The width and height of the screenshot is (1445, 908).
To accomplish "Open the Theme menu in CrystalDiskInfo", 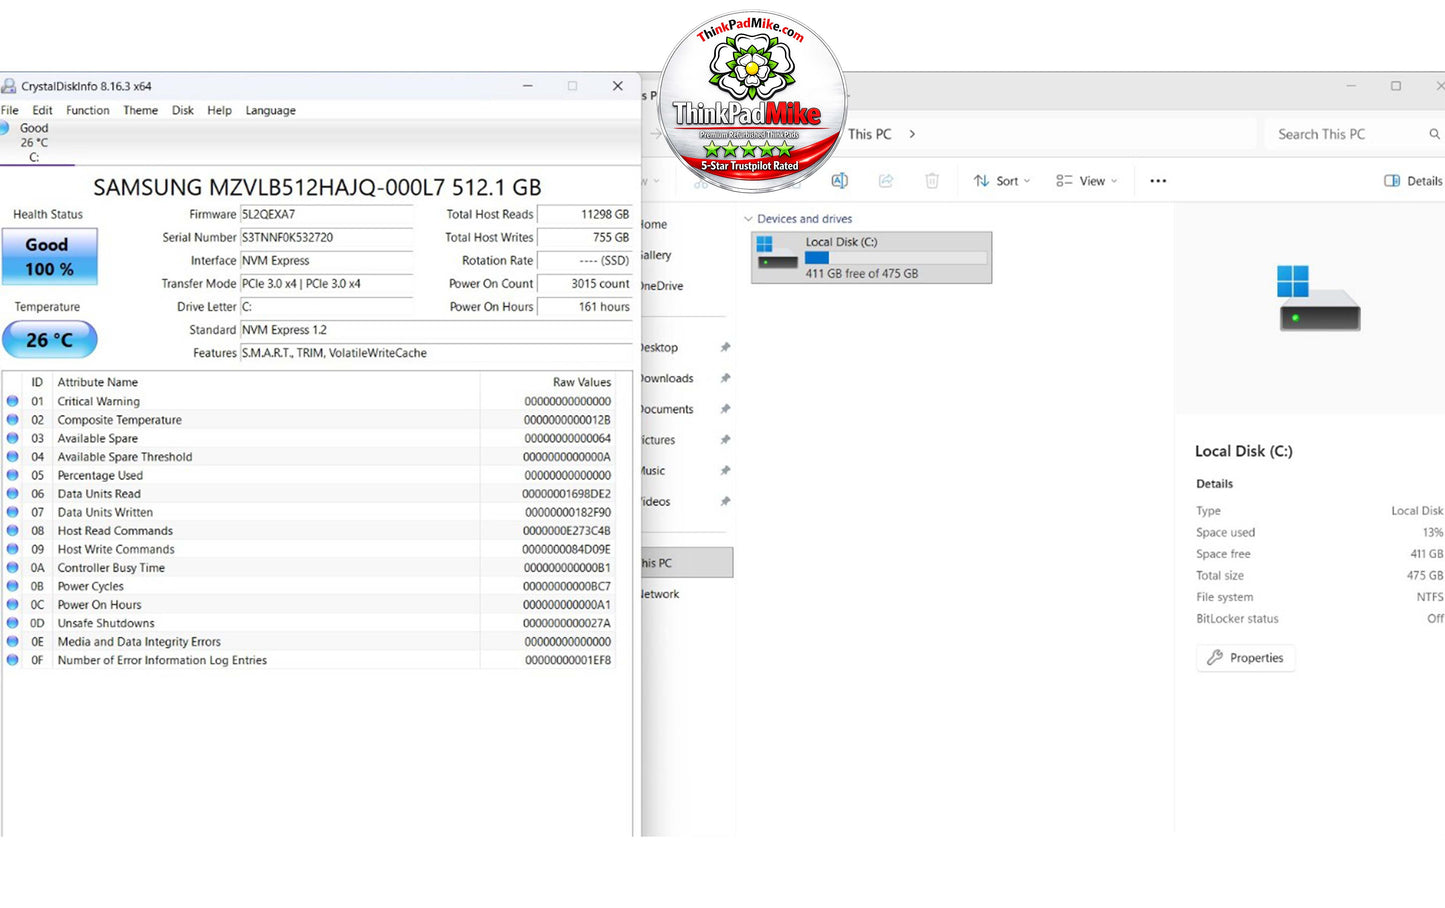I will click(x=140, y=110).
